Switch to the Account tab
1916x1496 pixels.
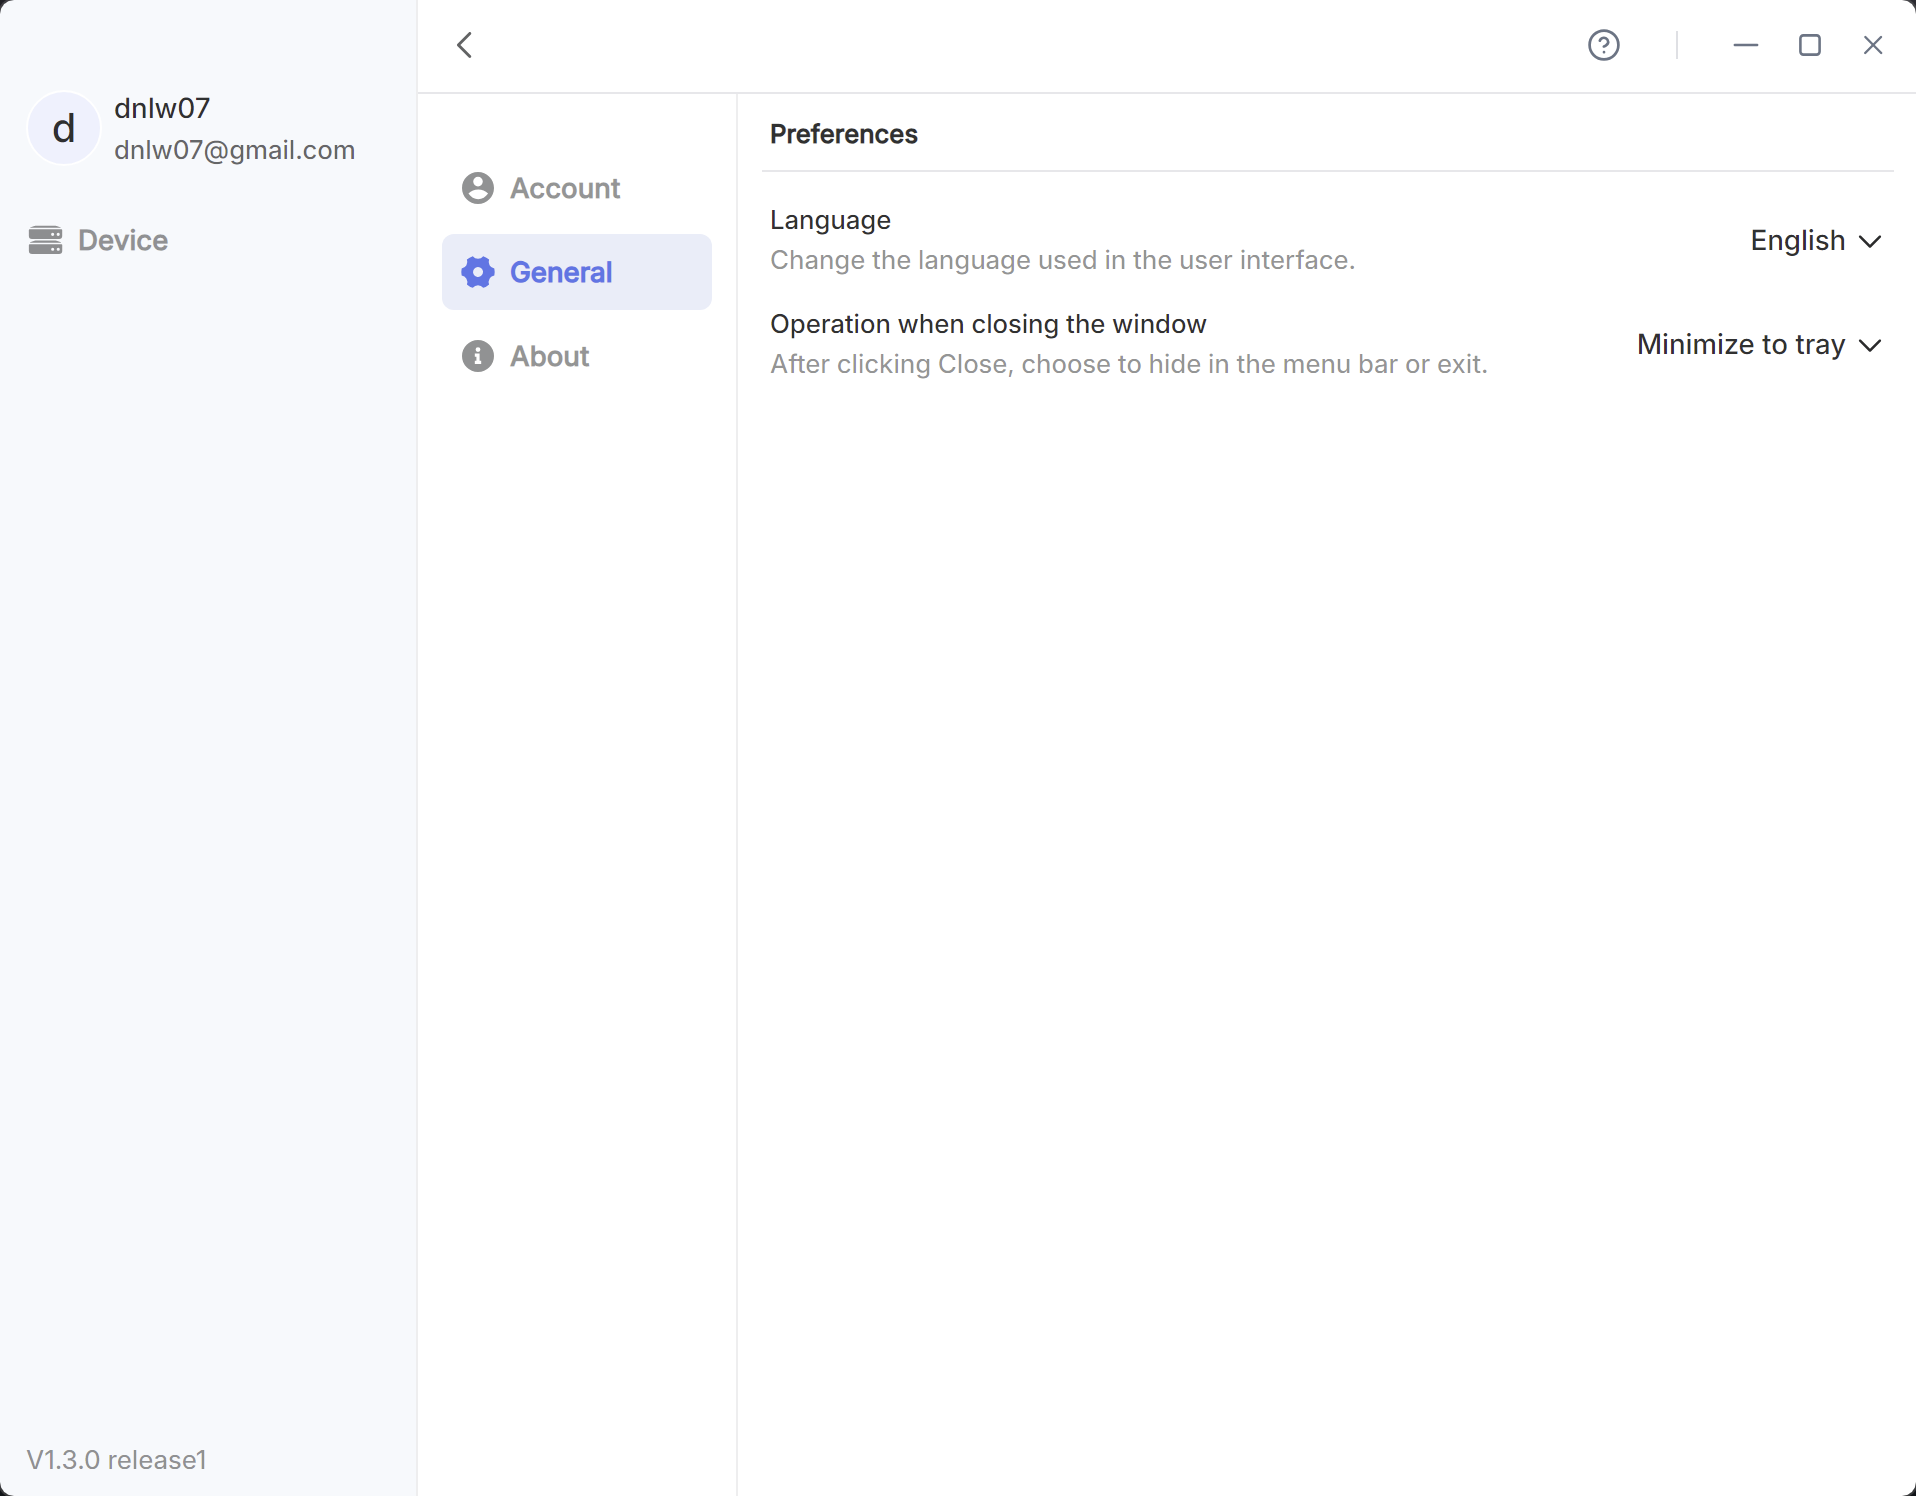click(x=565, y=188)
